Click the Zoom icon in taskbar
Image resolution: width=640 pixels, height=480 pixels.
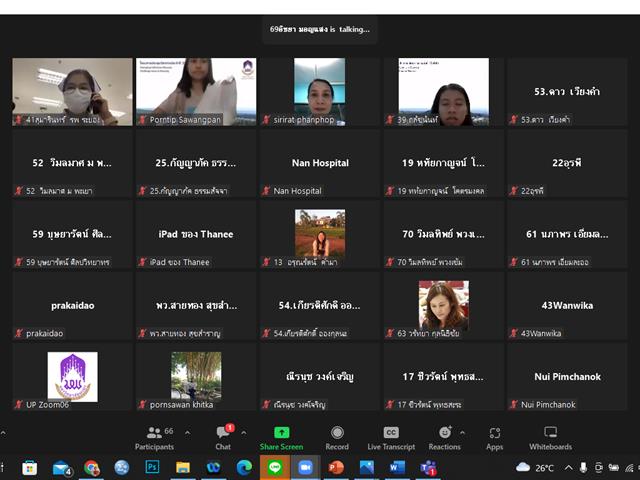[x=305, y=467]
